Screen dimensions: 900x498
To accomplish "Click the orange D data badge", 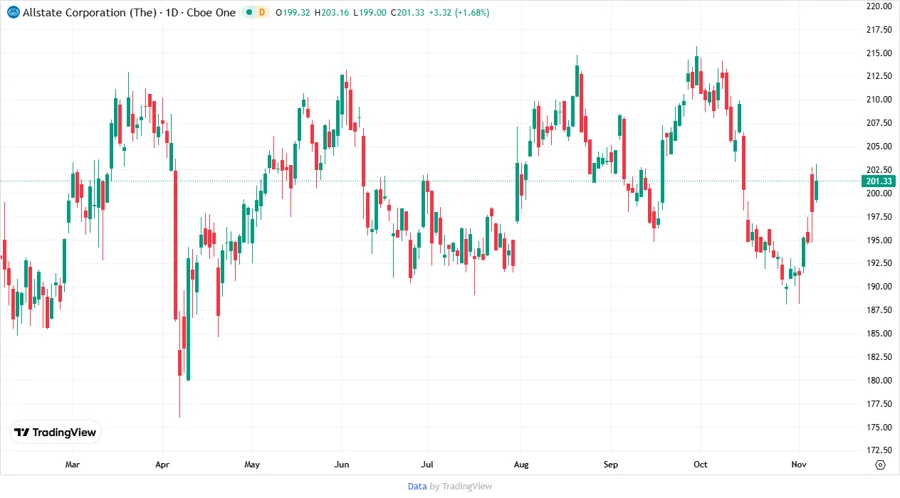I will click(x=262, y=12).
